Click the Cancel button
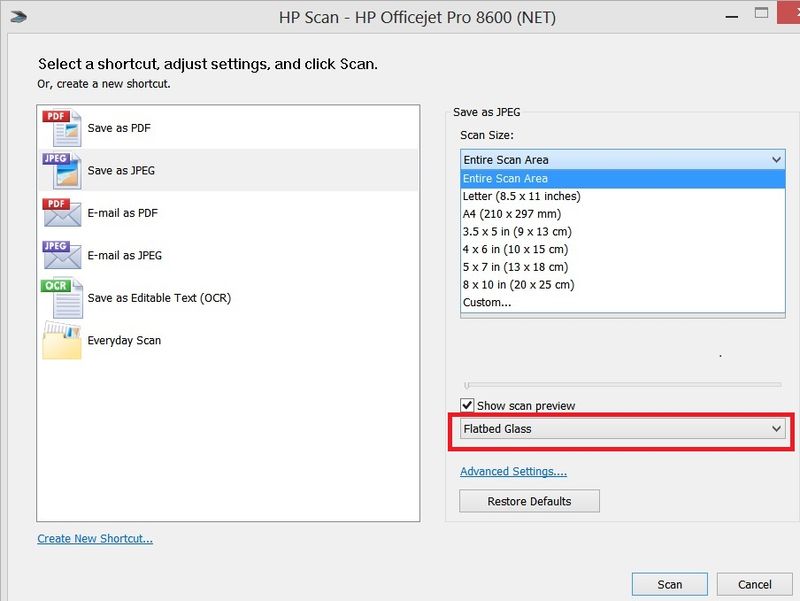800x601 pixels. pyautogui.click(x=755, y=584)
